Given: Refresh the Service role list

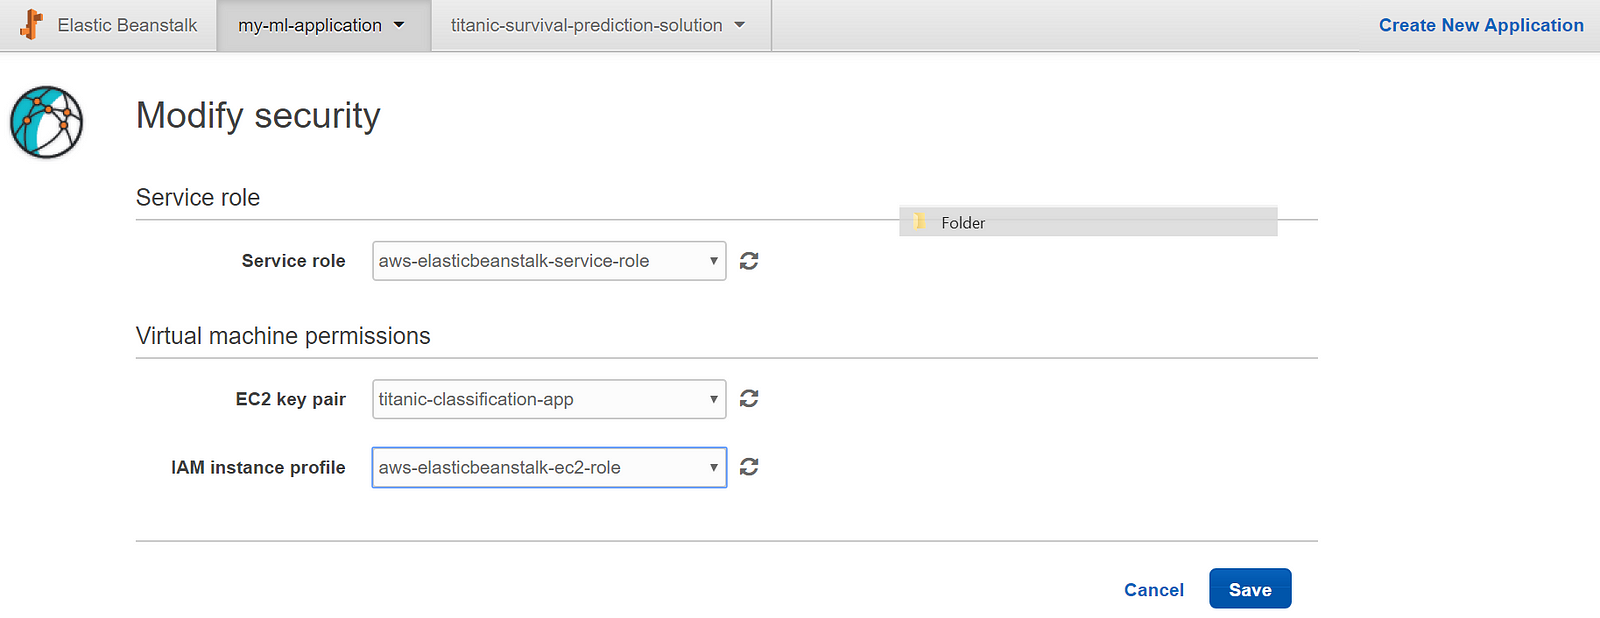Looking at the screenshot, I should (x=749, y=261).
